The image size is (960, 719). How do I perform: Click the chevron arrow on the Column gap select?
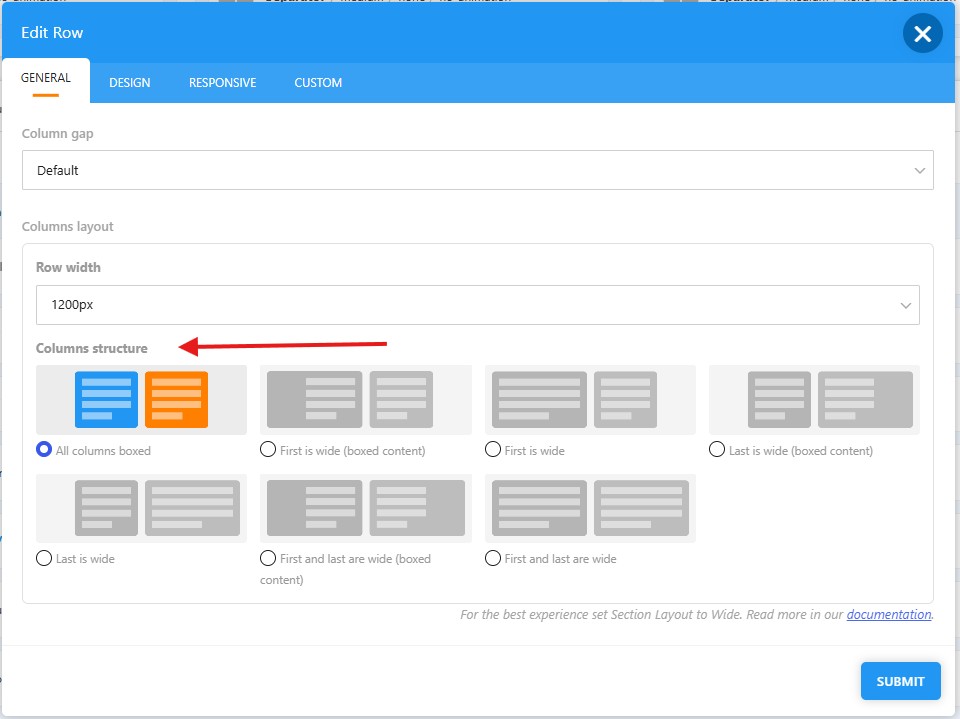click(x=919, y=170)
